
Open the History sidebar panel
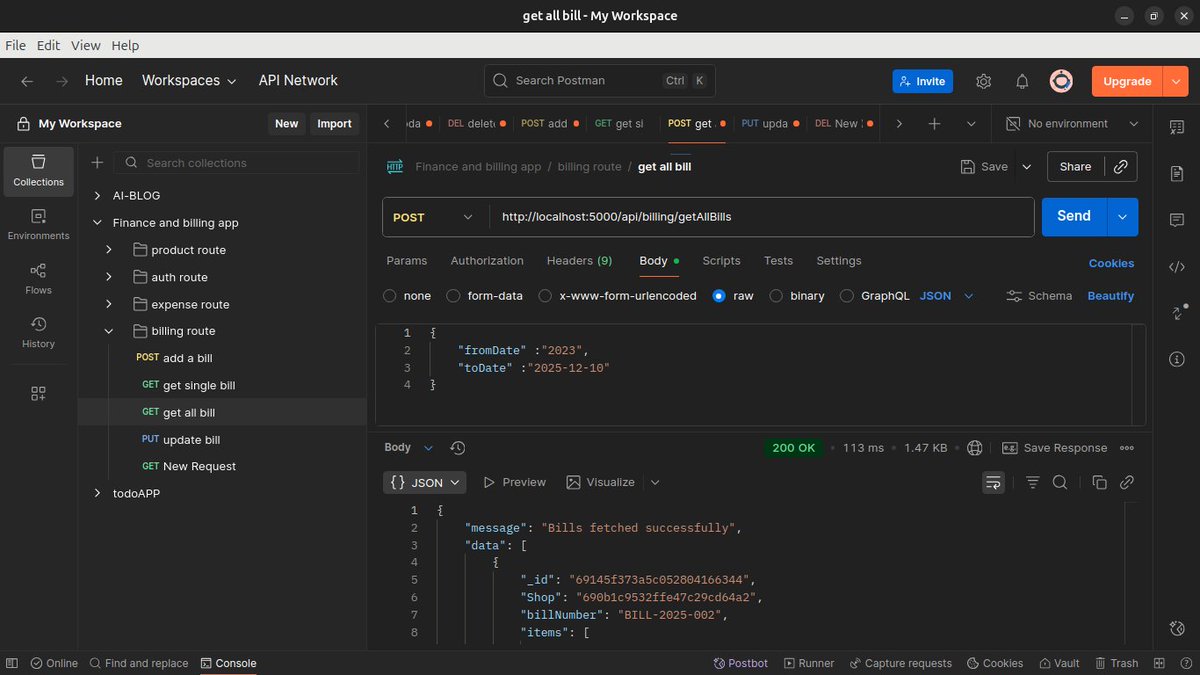pos(38,333)
